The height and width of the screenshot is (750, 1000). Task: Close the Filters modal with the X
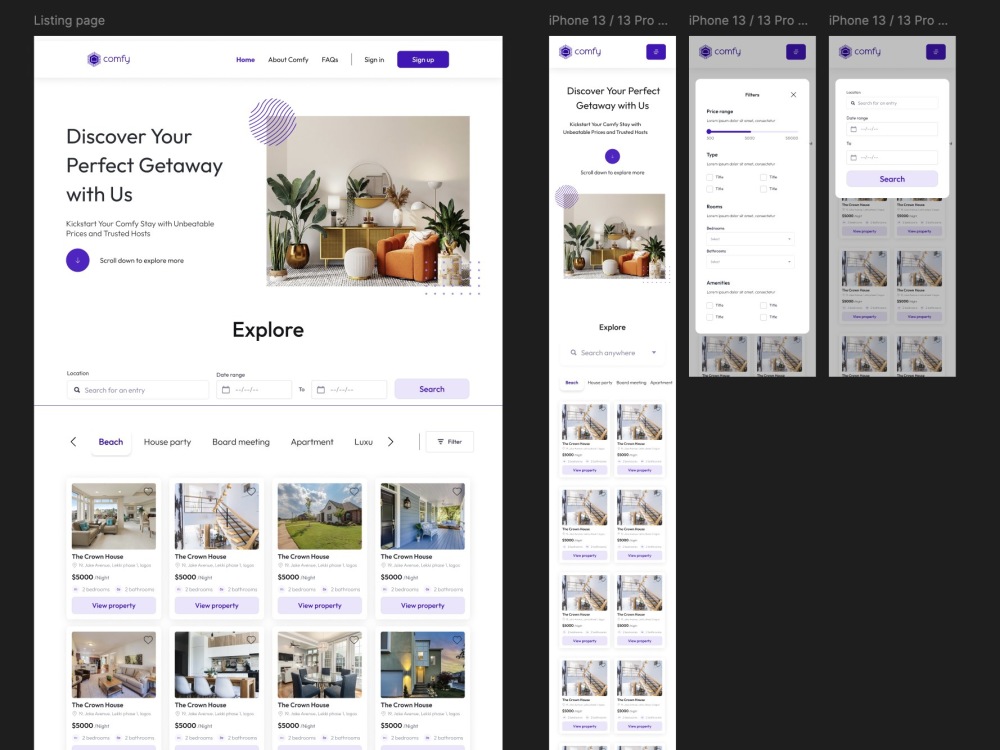pos(793,95)
